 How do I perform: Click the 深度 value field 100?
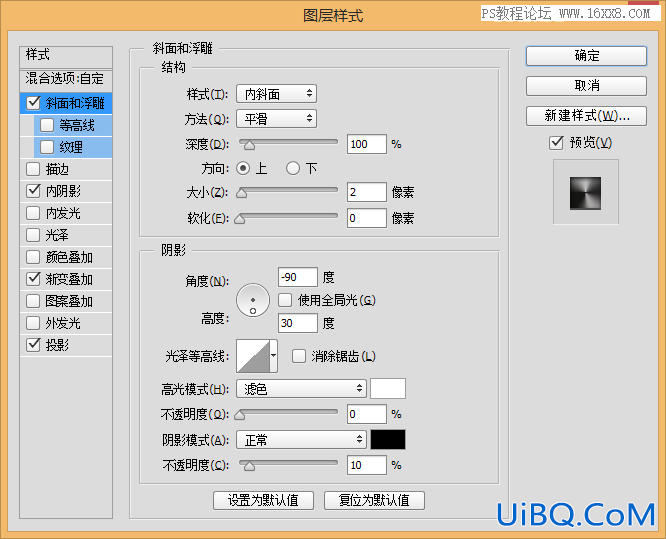[x=367, y=144]
